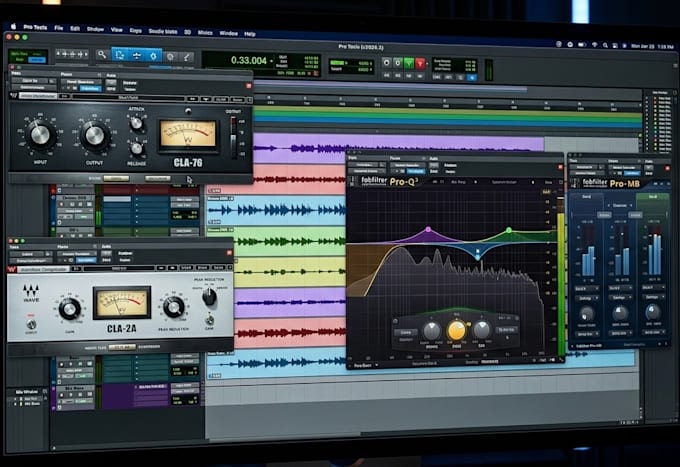Click the CLA-2A HiFreq small knob
This screenshot has height=467, width=680.
[31, 324]
